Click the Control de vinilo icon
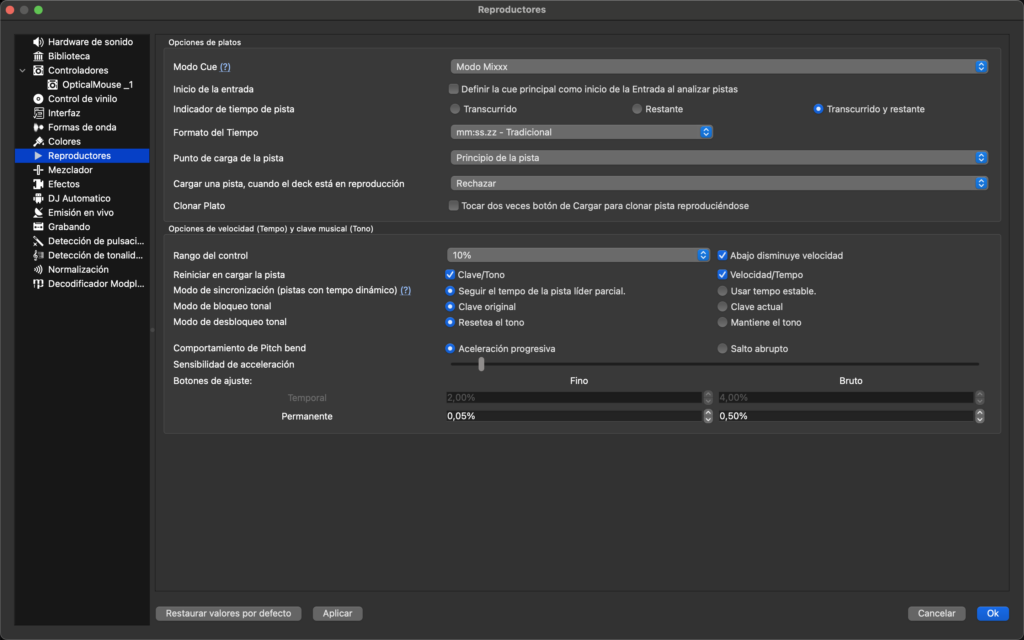 (x=39, y=99)
